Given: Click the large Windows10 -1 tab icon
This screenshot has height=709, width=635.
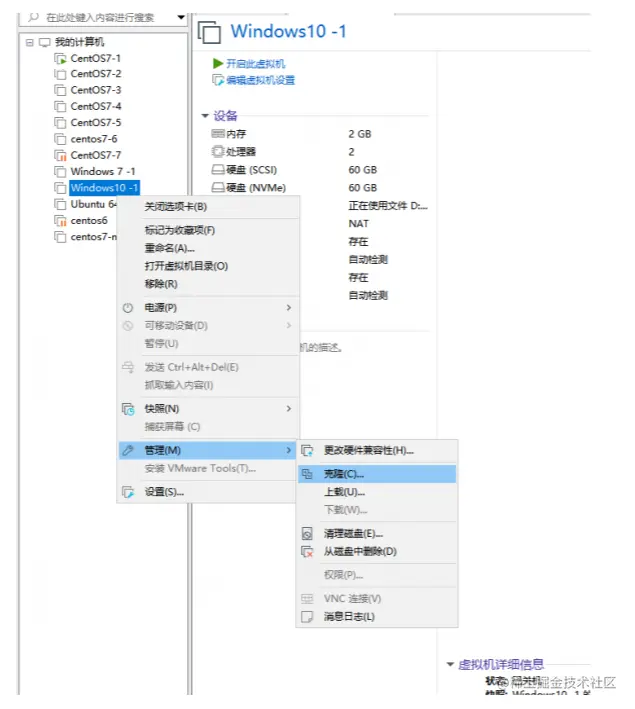Looking at the screenshot, I should click(209, 33).
